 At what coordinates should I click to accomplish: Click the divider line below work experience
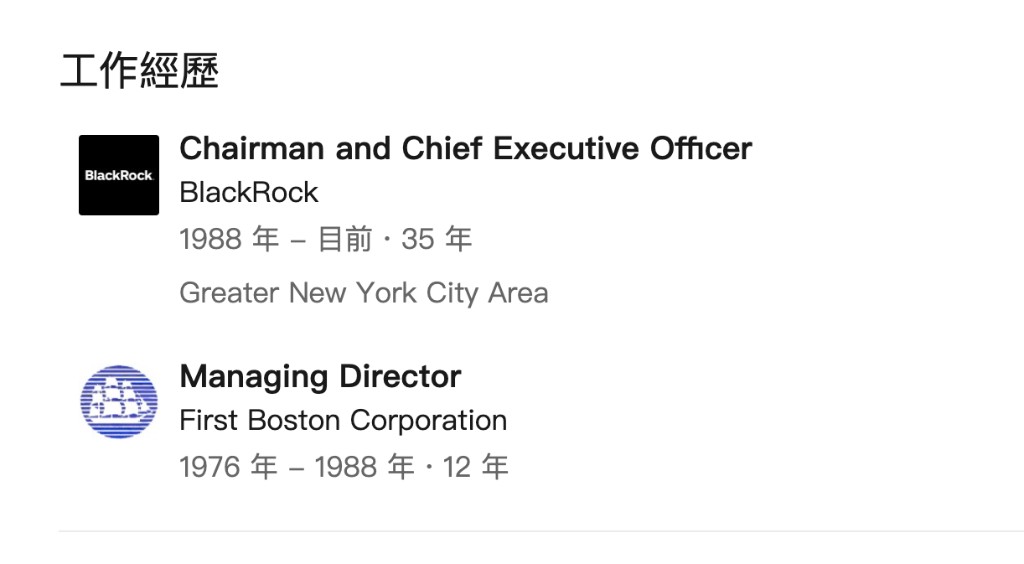(540, 531)
